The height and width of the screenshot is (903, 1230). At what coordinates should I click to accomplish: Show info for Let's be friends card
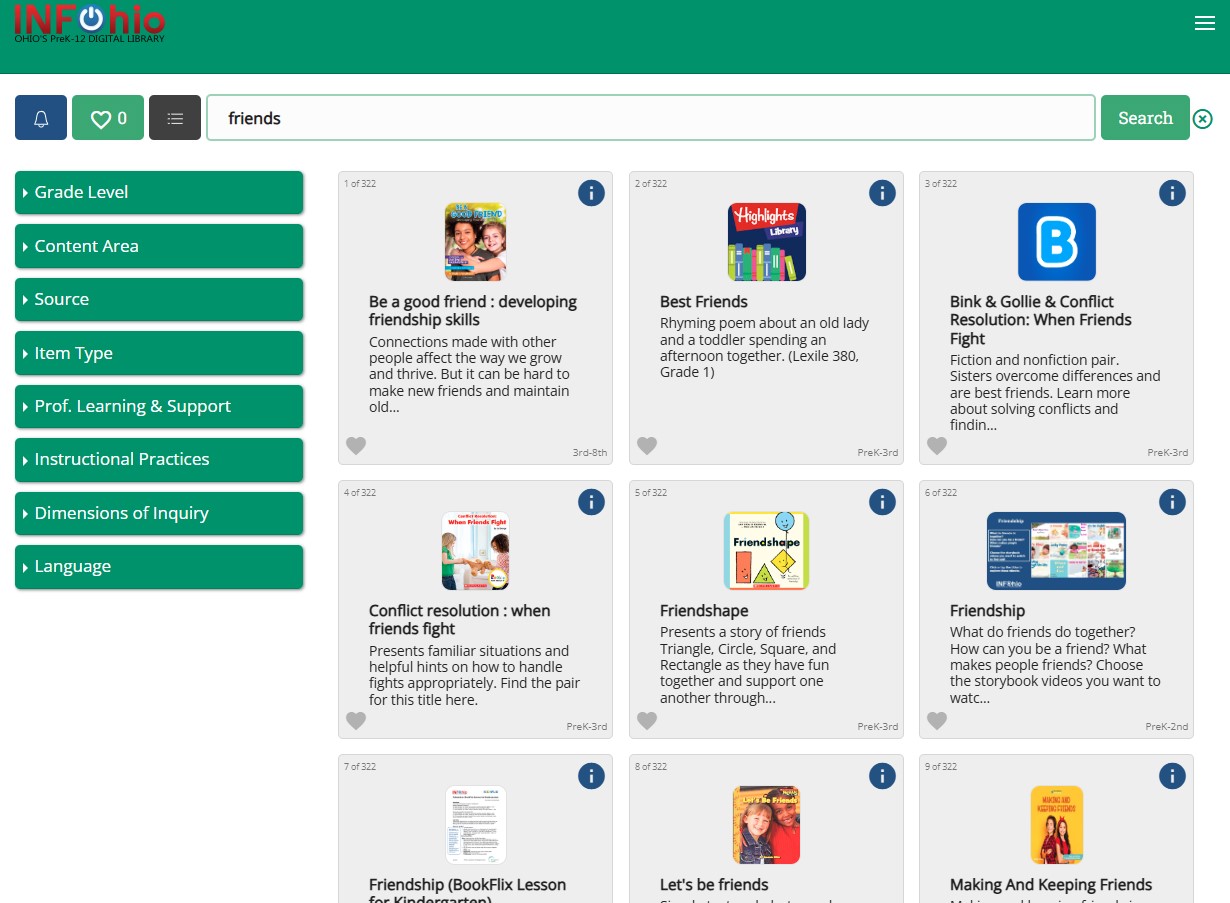click(882, 776)
